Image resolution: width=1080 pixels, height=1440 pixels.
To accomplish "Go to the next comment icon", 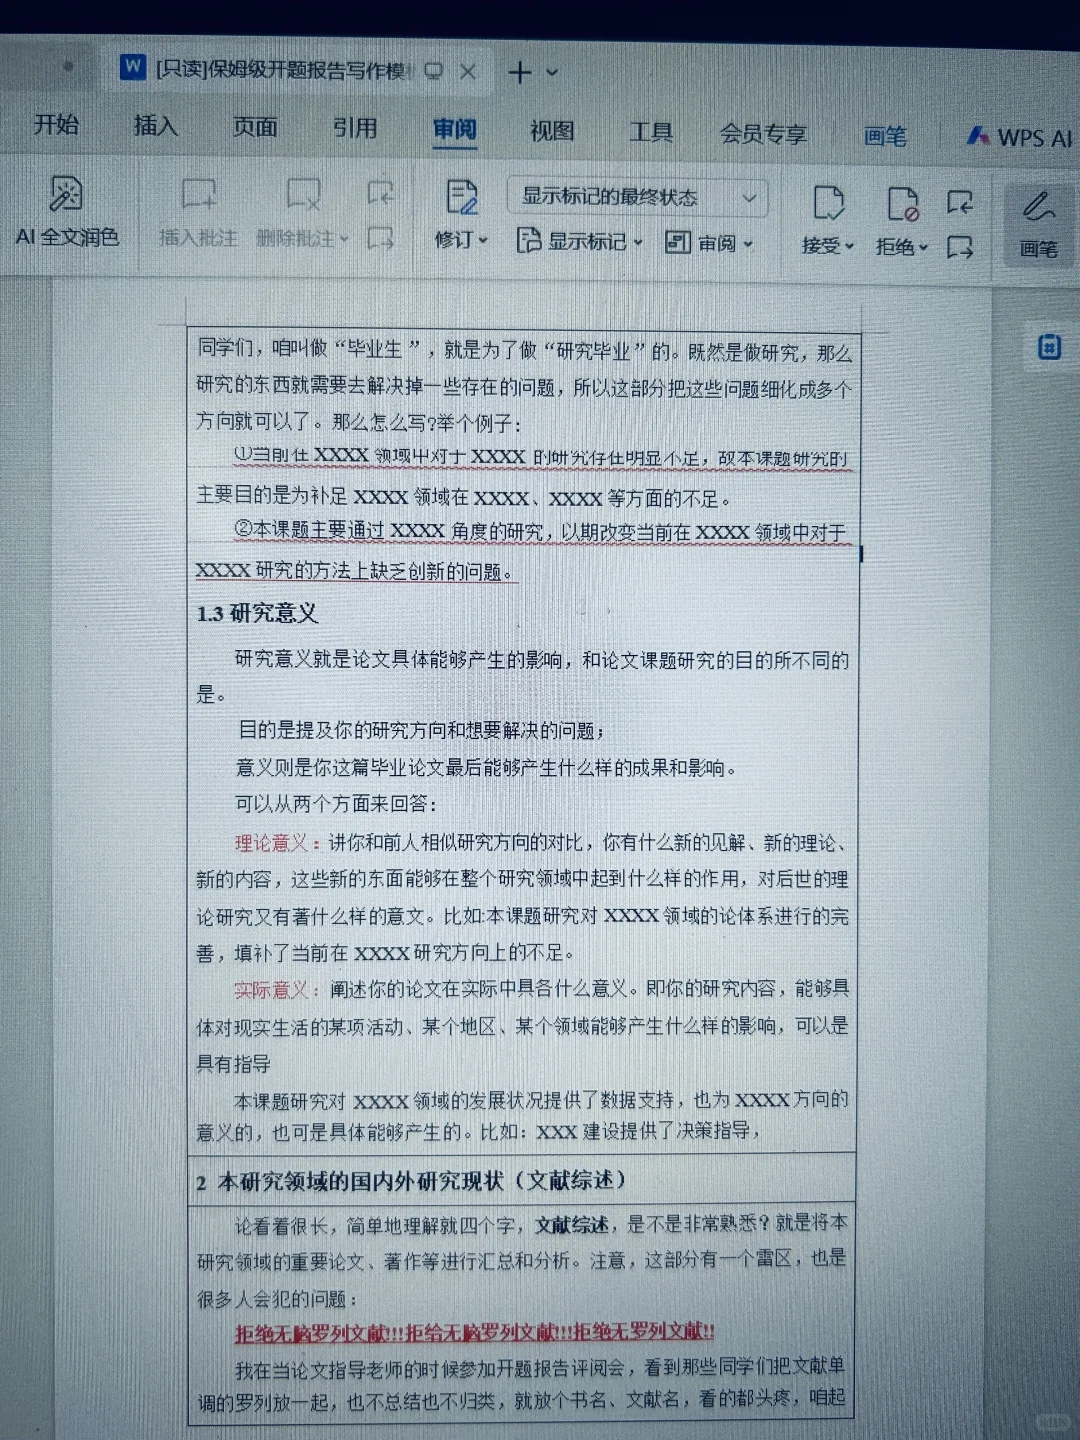I will [x=380, y=238].
